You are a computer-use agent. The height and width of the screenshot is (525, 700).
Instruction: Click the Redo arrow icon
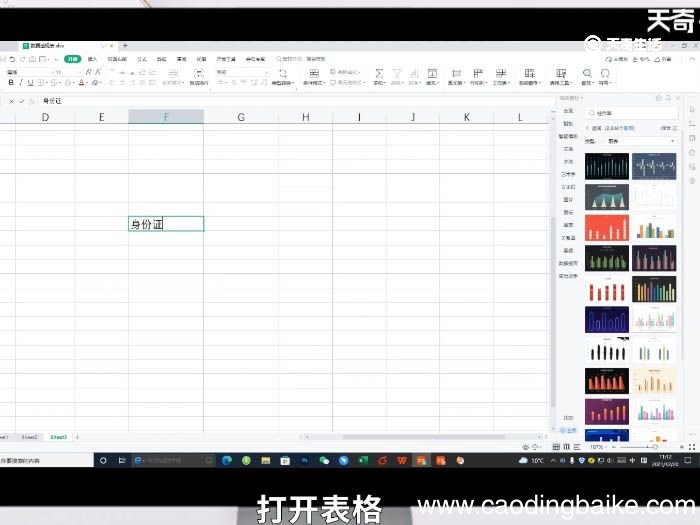click(22, 59)
